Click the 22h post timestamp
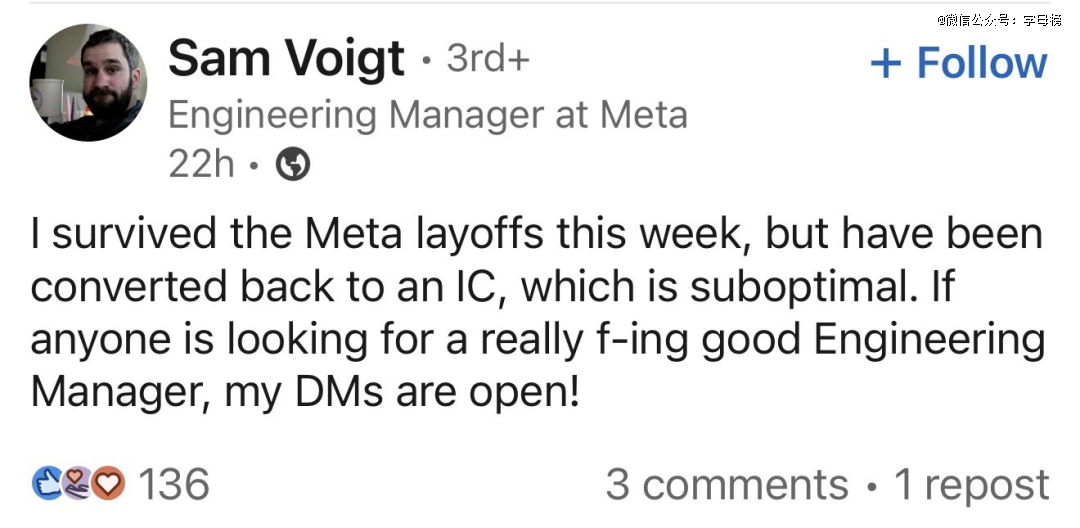 (x=201, y=165)
